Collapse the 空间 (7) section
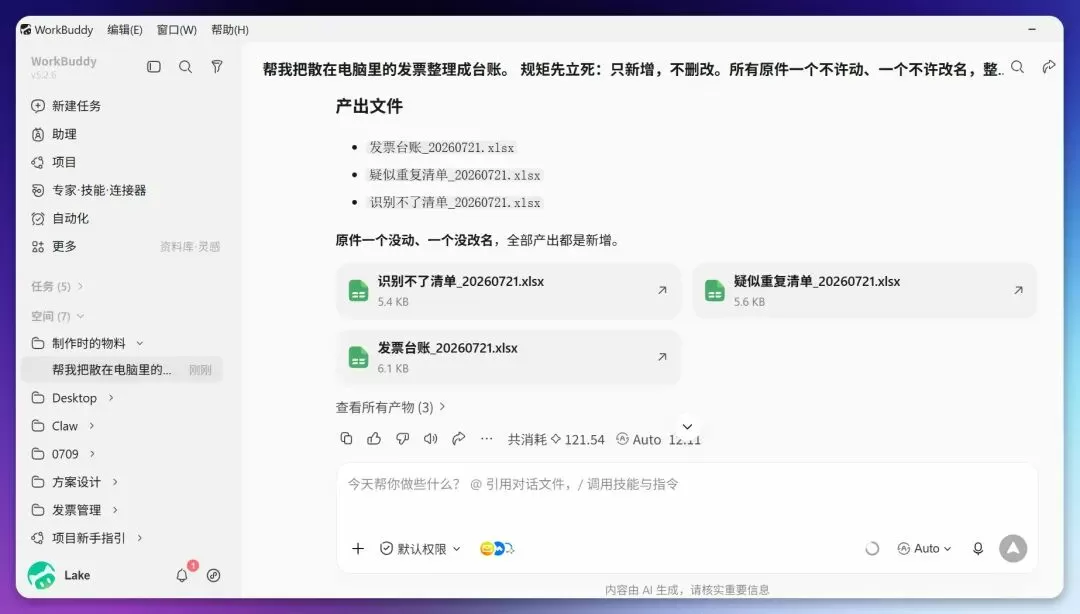This screenshot has width=1080, height=614. click(x=57, y=316)
